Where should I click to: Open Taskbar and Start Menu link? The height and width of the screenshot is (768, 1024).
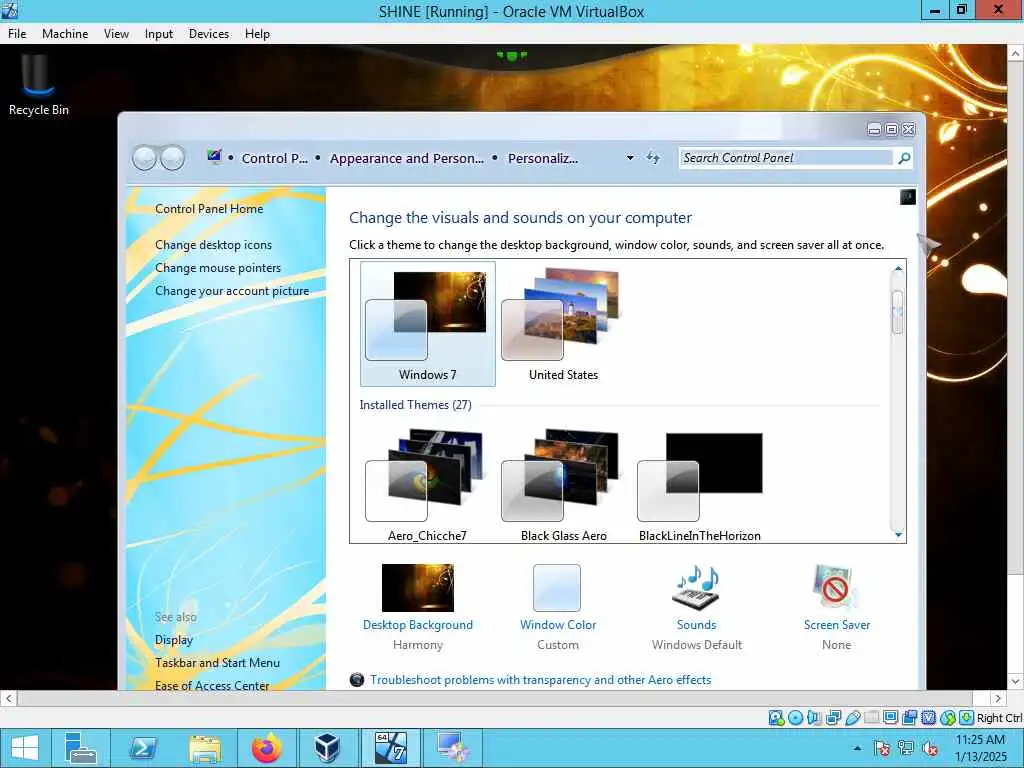pyautogui.click(x=217, y=663)
